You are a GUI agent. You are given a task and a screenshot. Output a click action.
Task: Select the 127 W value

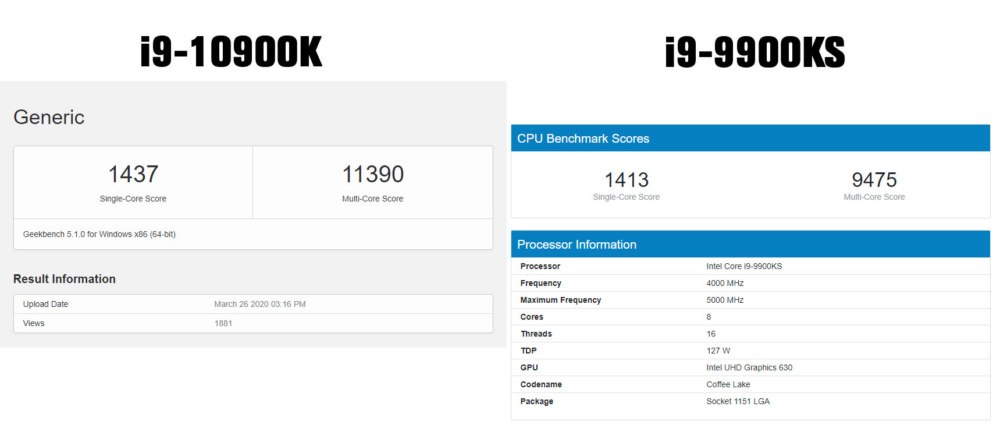717,351
